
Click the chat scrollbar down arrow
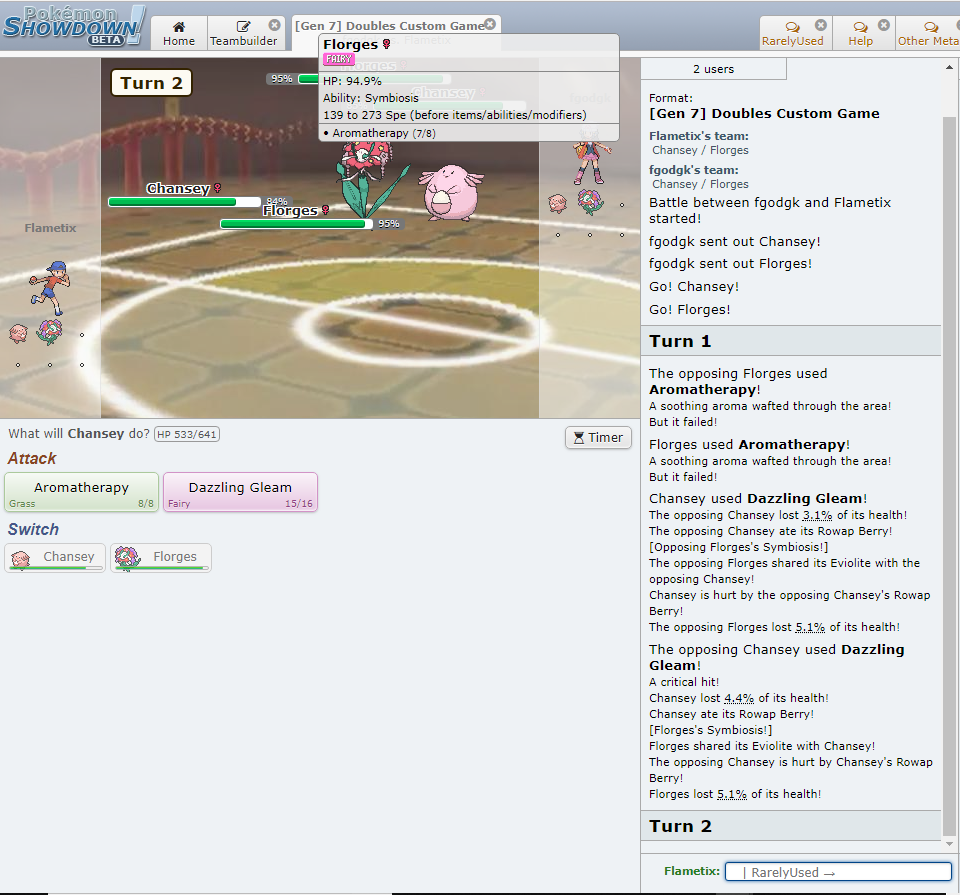(x=949, y=844)
